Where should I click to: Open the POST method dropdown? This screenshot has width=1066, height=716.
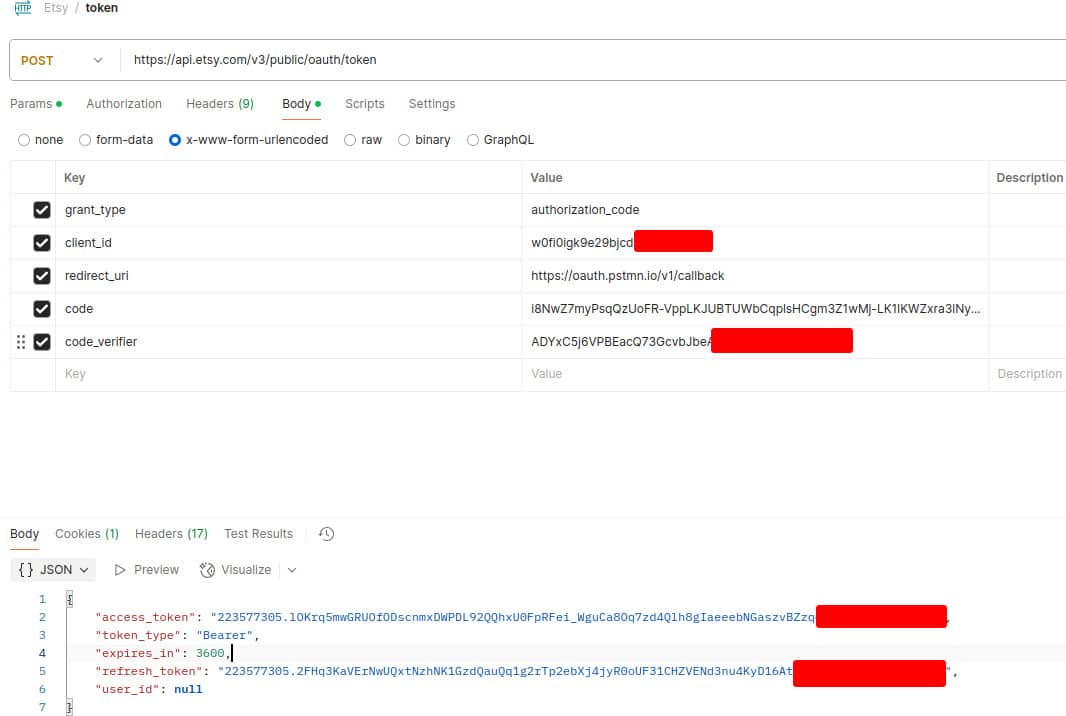62,61
